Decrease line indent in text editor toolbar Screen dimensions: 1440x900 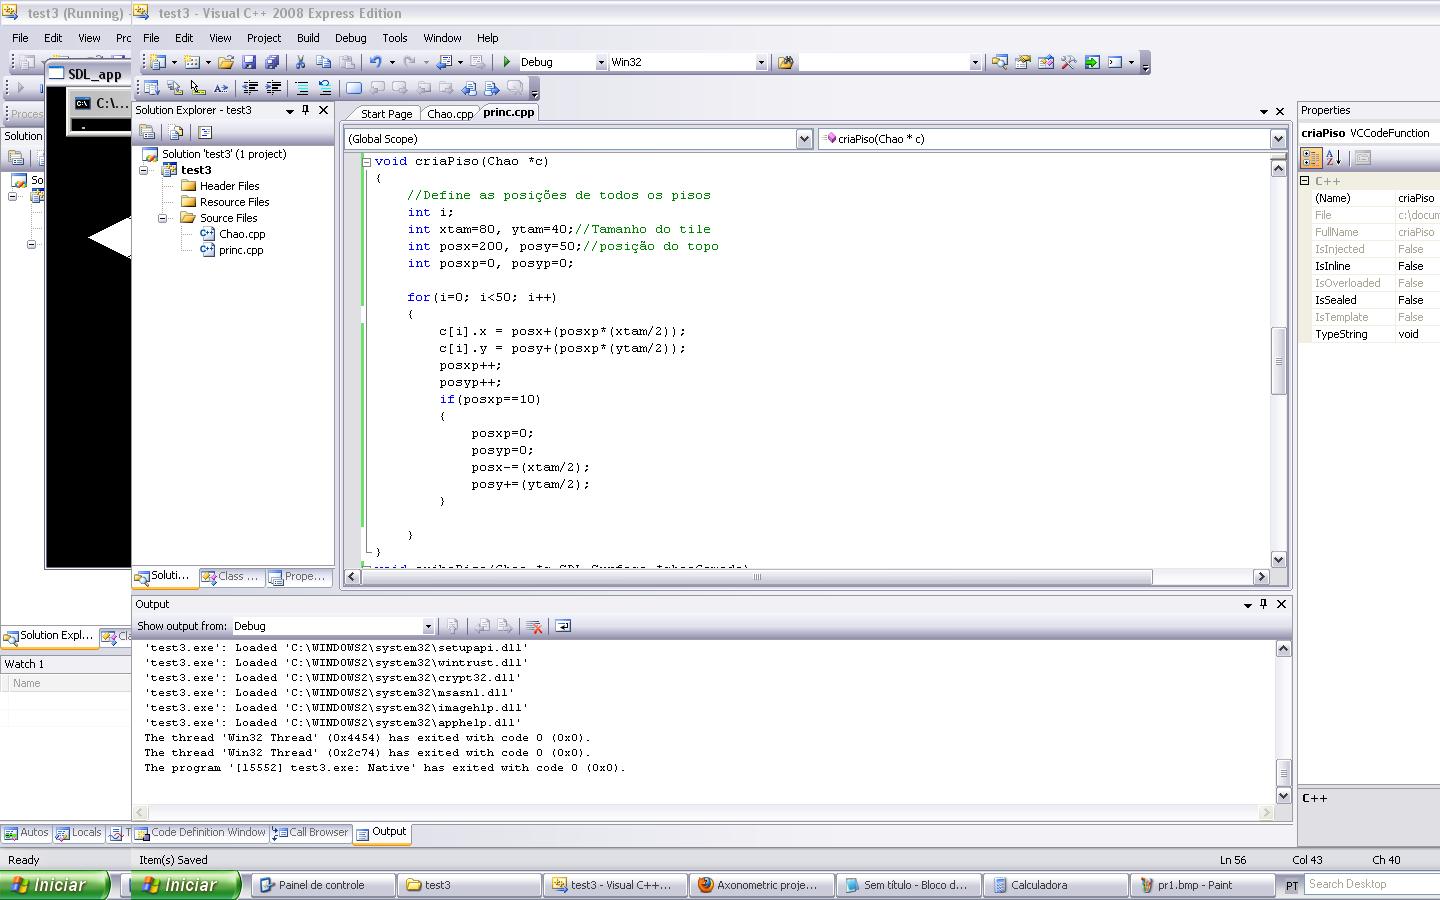[x=250, y=88]
